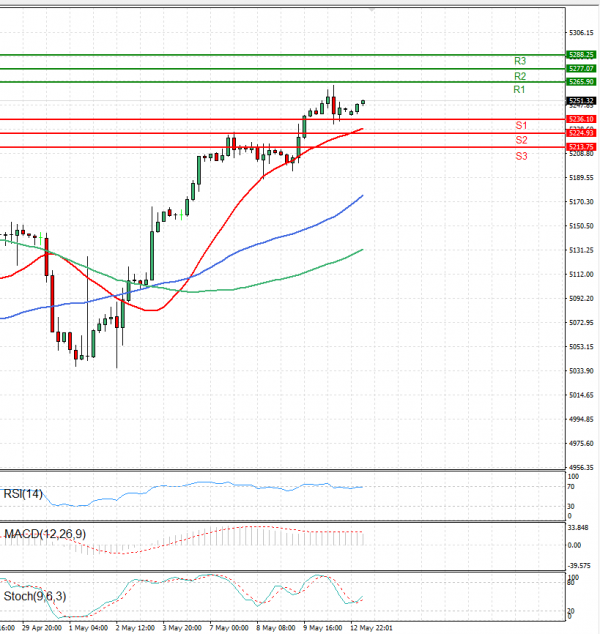Click the 5072.95 price axis value
Viewport: 600px width, 634px height.
[581, 323]
